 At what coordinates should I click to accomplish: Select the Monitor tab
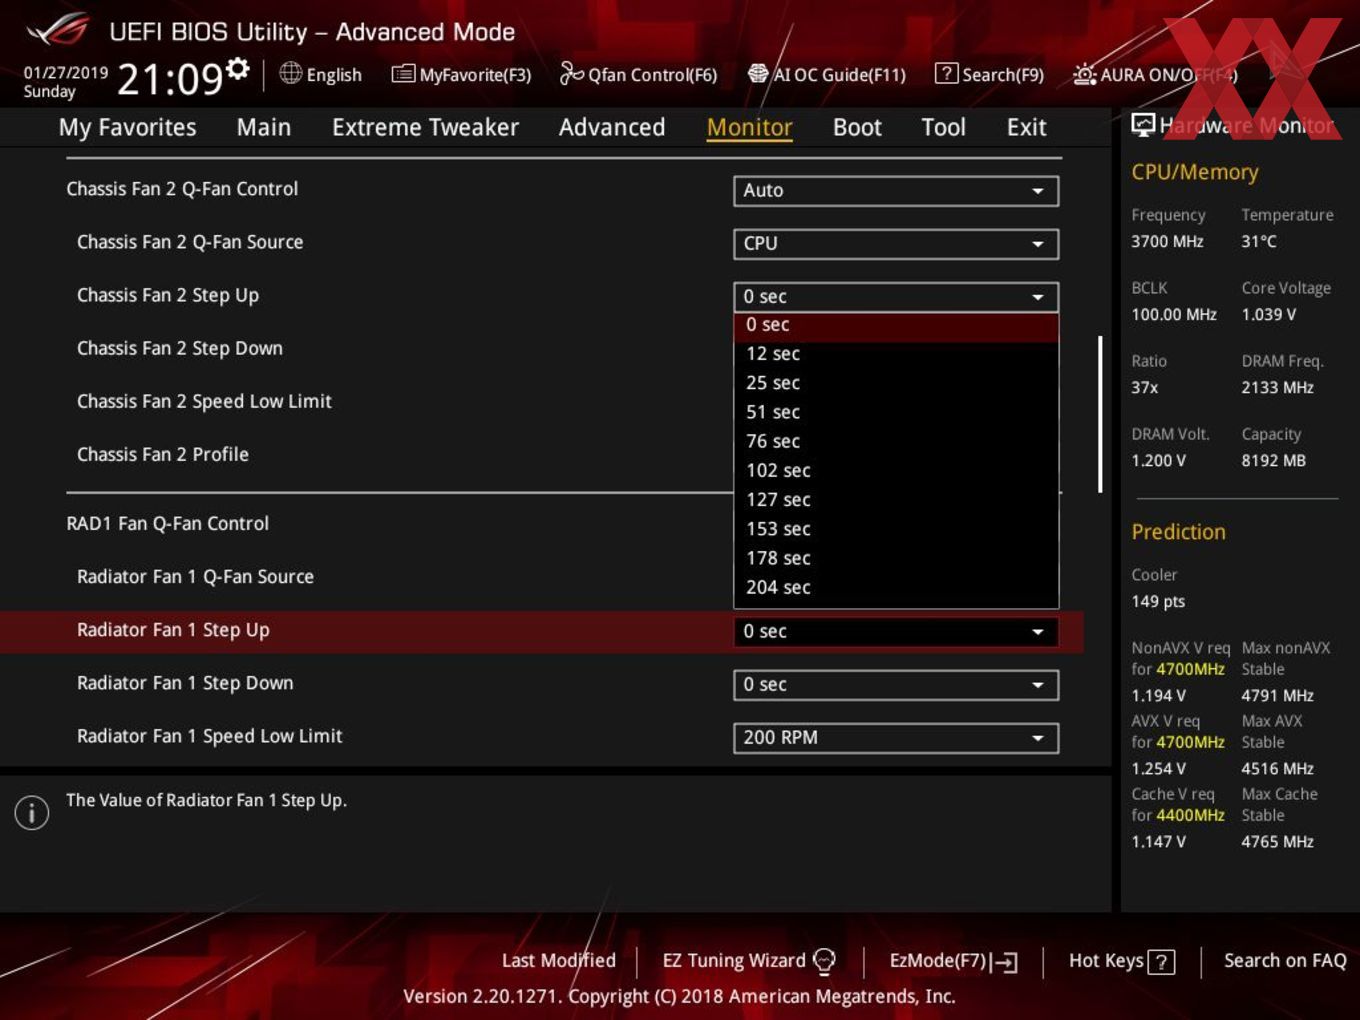point(749,127)
